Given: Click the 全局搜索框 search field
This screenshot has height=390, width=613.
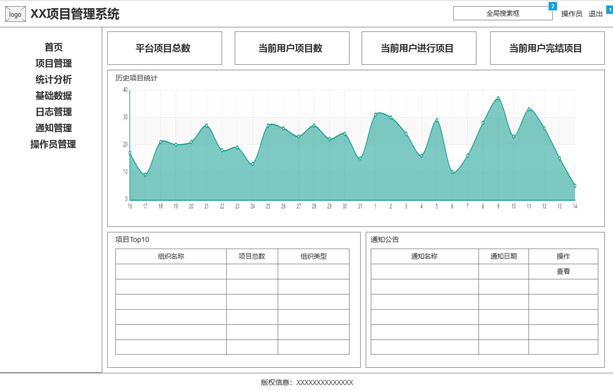Looking at the screenshot, I should pyautogui.click(x=503, y=13).
